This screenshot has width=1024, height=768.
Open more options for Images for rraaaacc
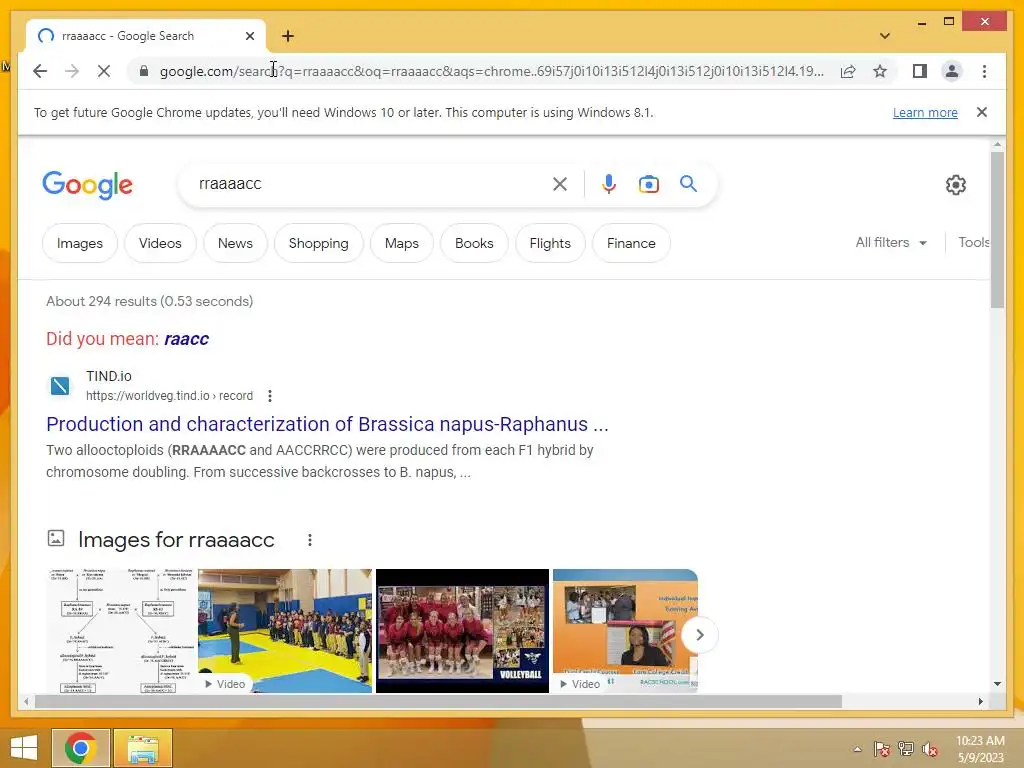click(310, 540)
